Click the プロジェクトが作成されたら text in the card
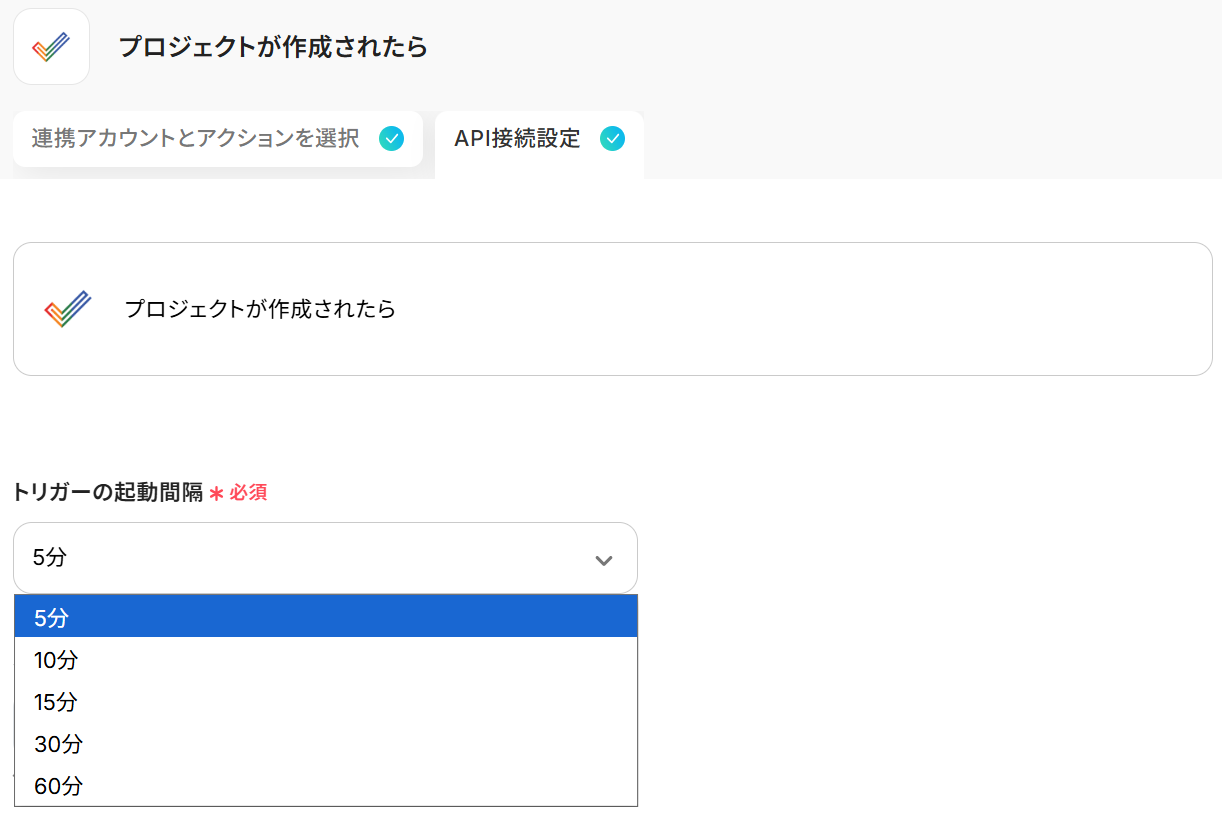 (260, 309)
